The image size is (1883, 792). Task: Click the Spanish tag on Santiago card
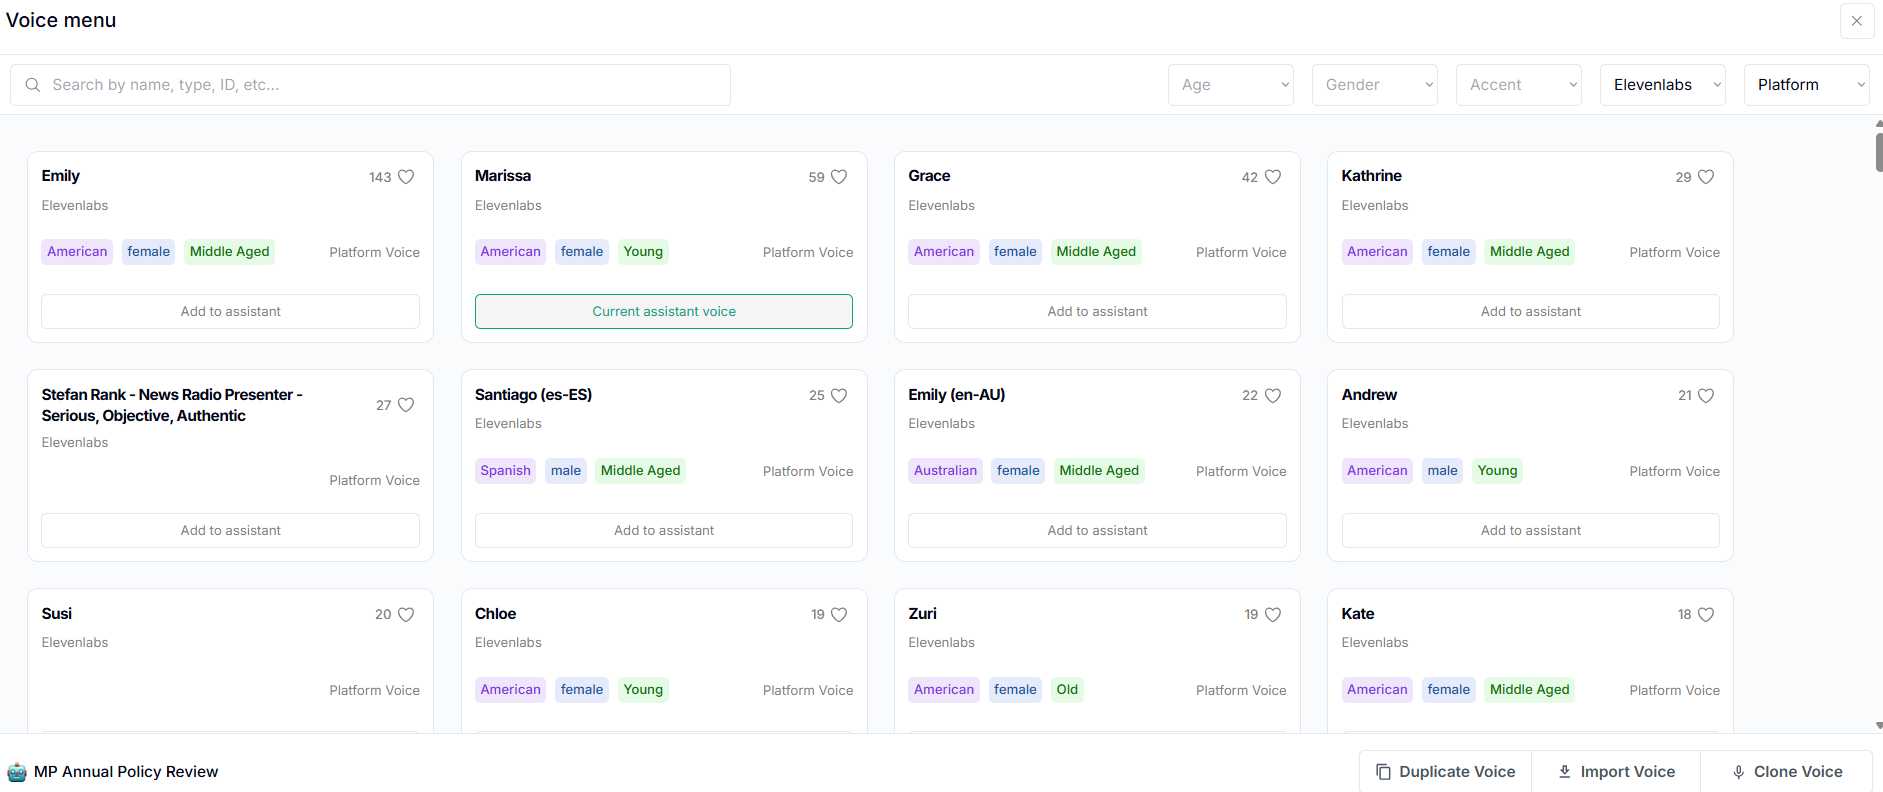(505, 471)
